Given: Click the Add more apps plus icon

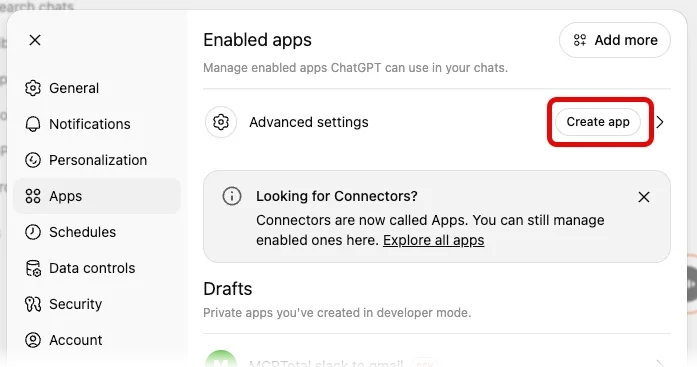Looking at the screenshot, I should point(580,40).
